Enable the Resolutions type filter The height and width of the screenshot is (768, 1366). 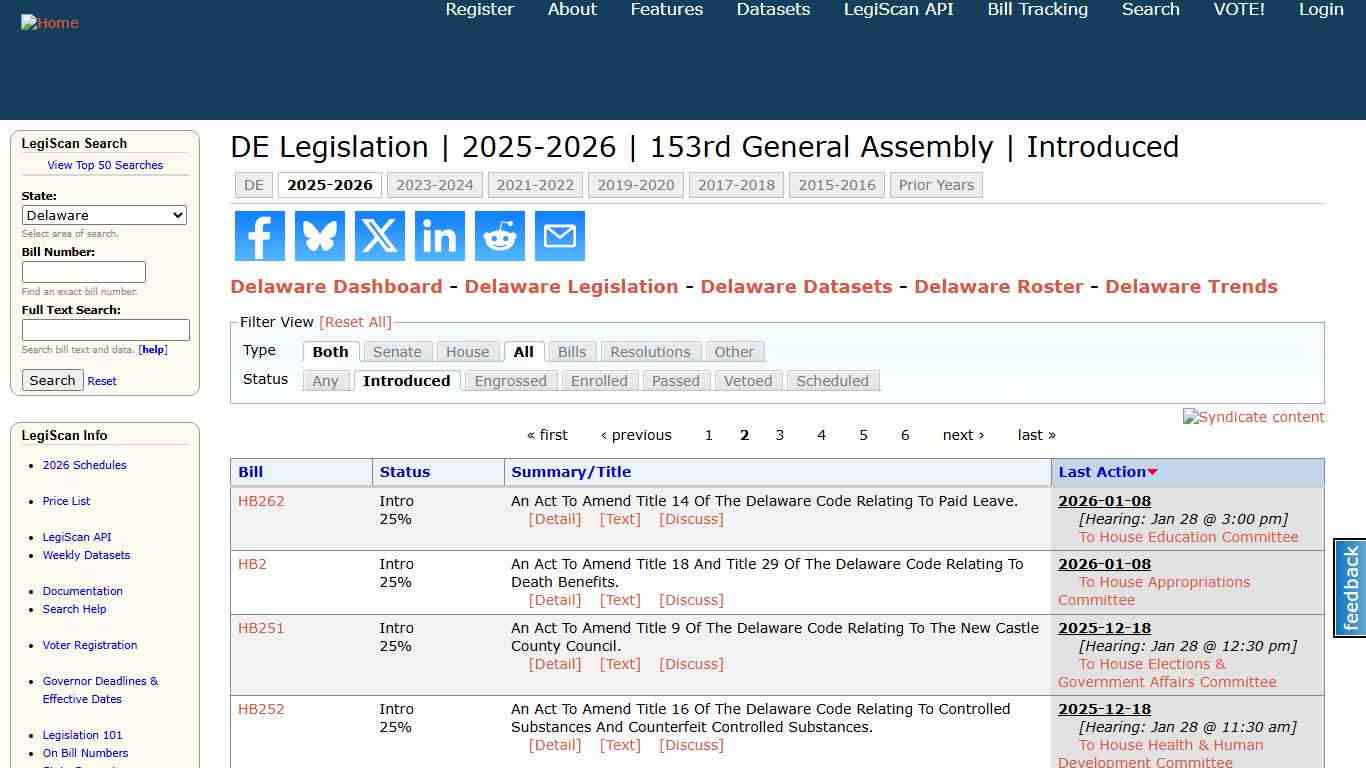[650, 351]
